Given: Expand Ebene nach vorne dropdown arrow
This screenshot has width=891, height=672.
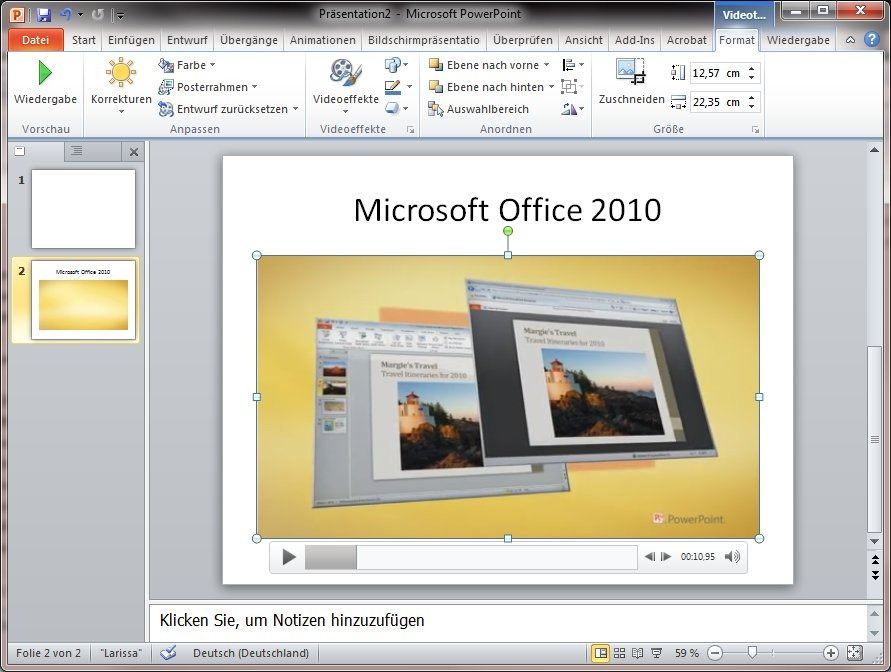Looking at the screenshot, I should click(547, 65).
